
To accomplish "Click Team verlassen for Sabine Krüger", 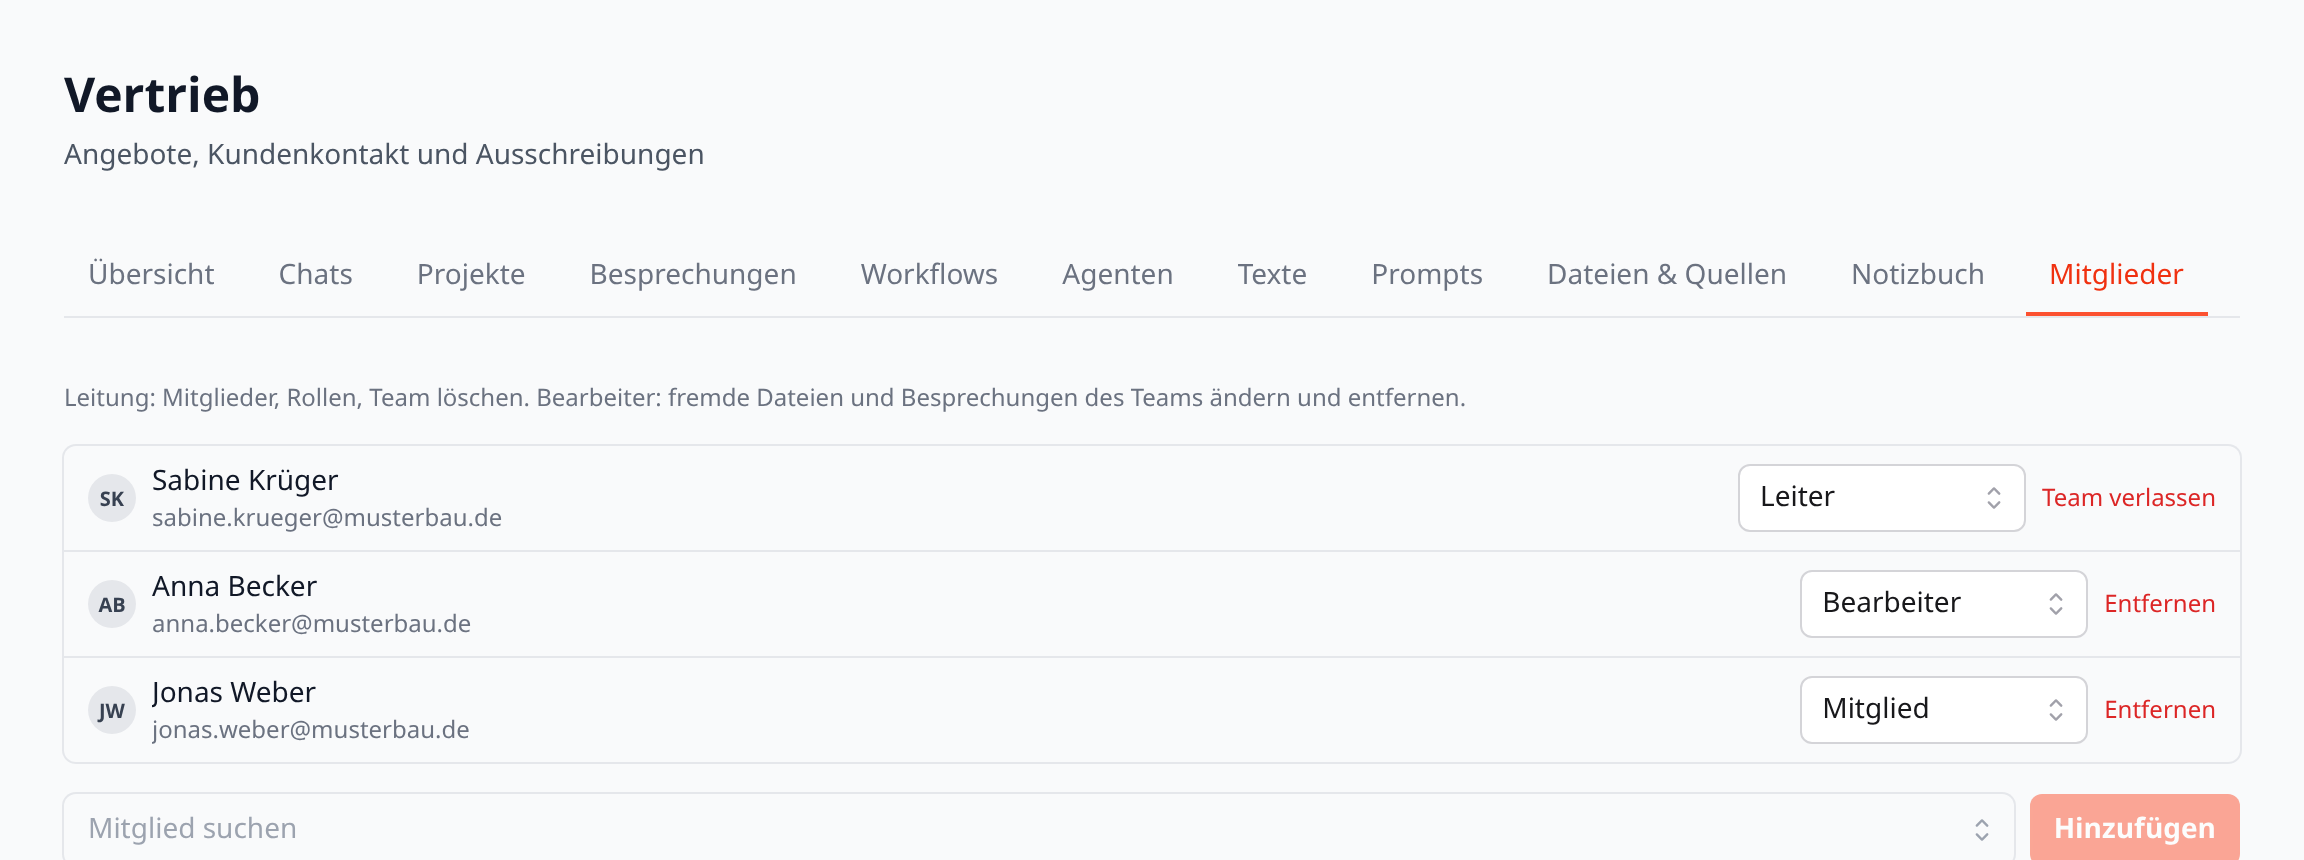I will pos(2128,498).
